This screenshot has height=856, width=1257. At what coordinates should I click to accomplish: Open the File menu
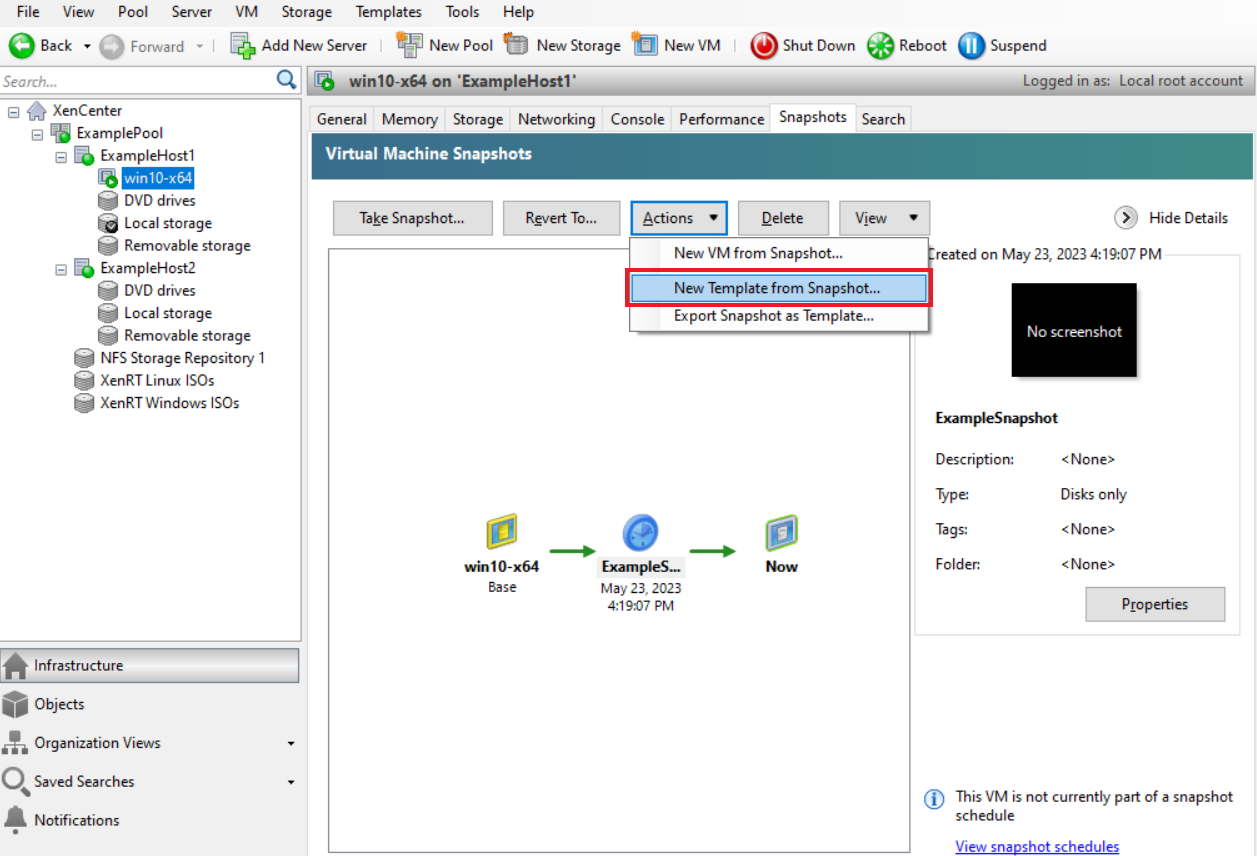coord(28,12)
